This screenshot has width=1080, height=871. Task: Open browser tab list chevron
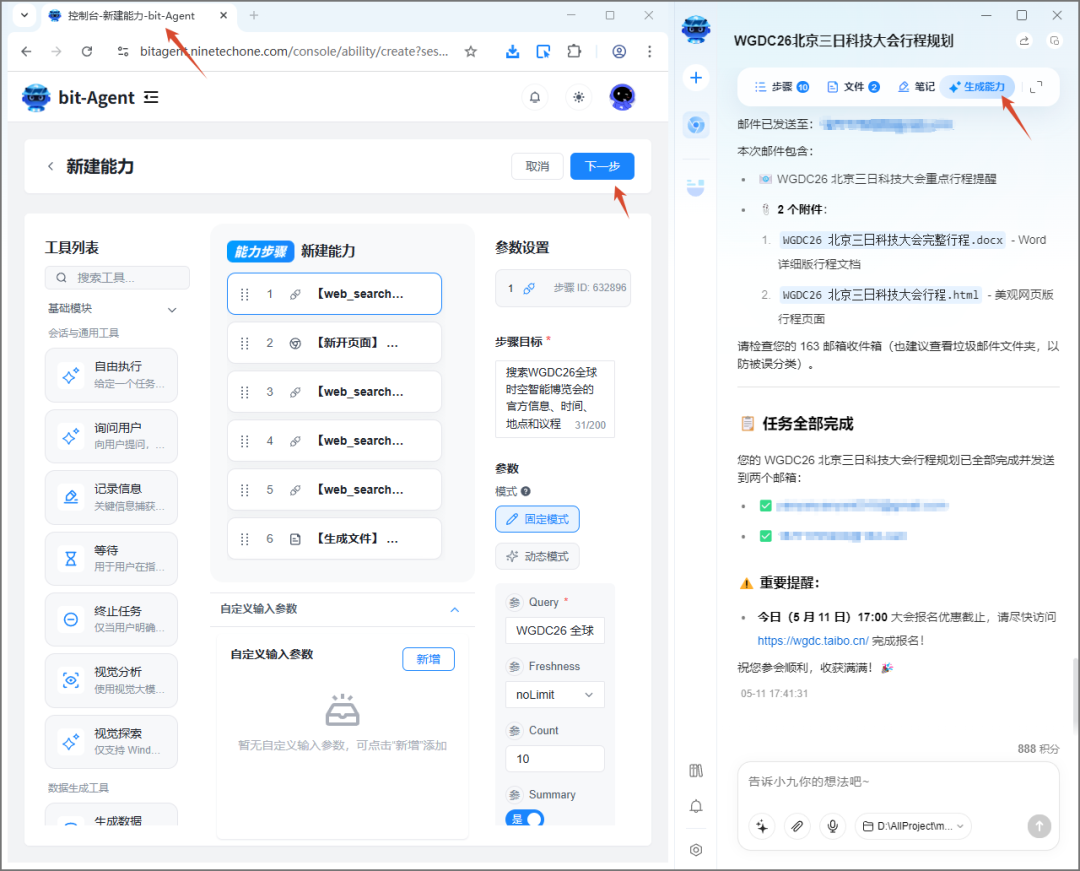pyautogui.click(x=24, y=15)
